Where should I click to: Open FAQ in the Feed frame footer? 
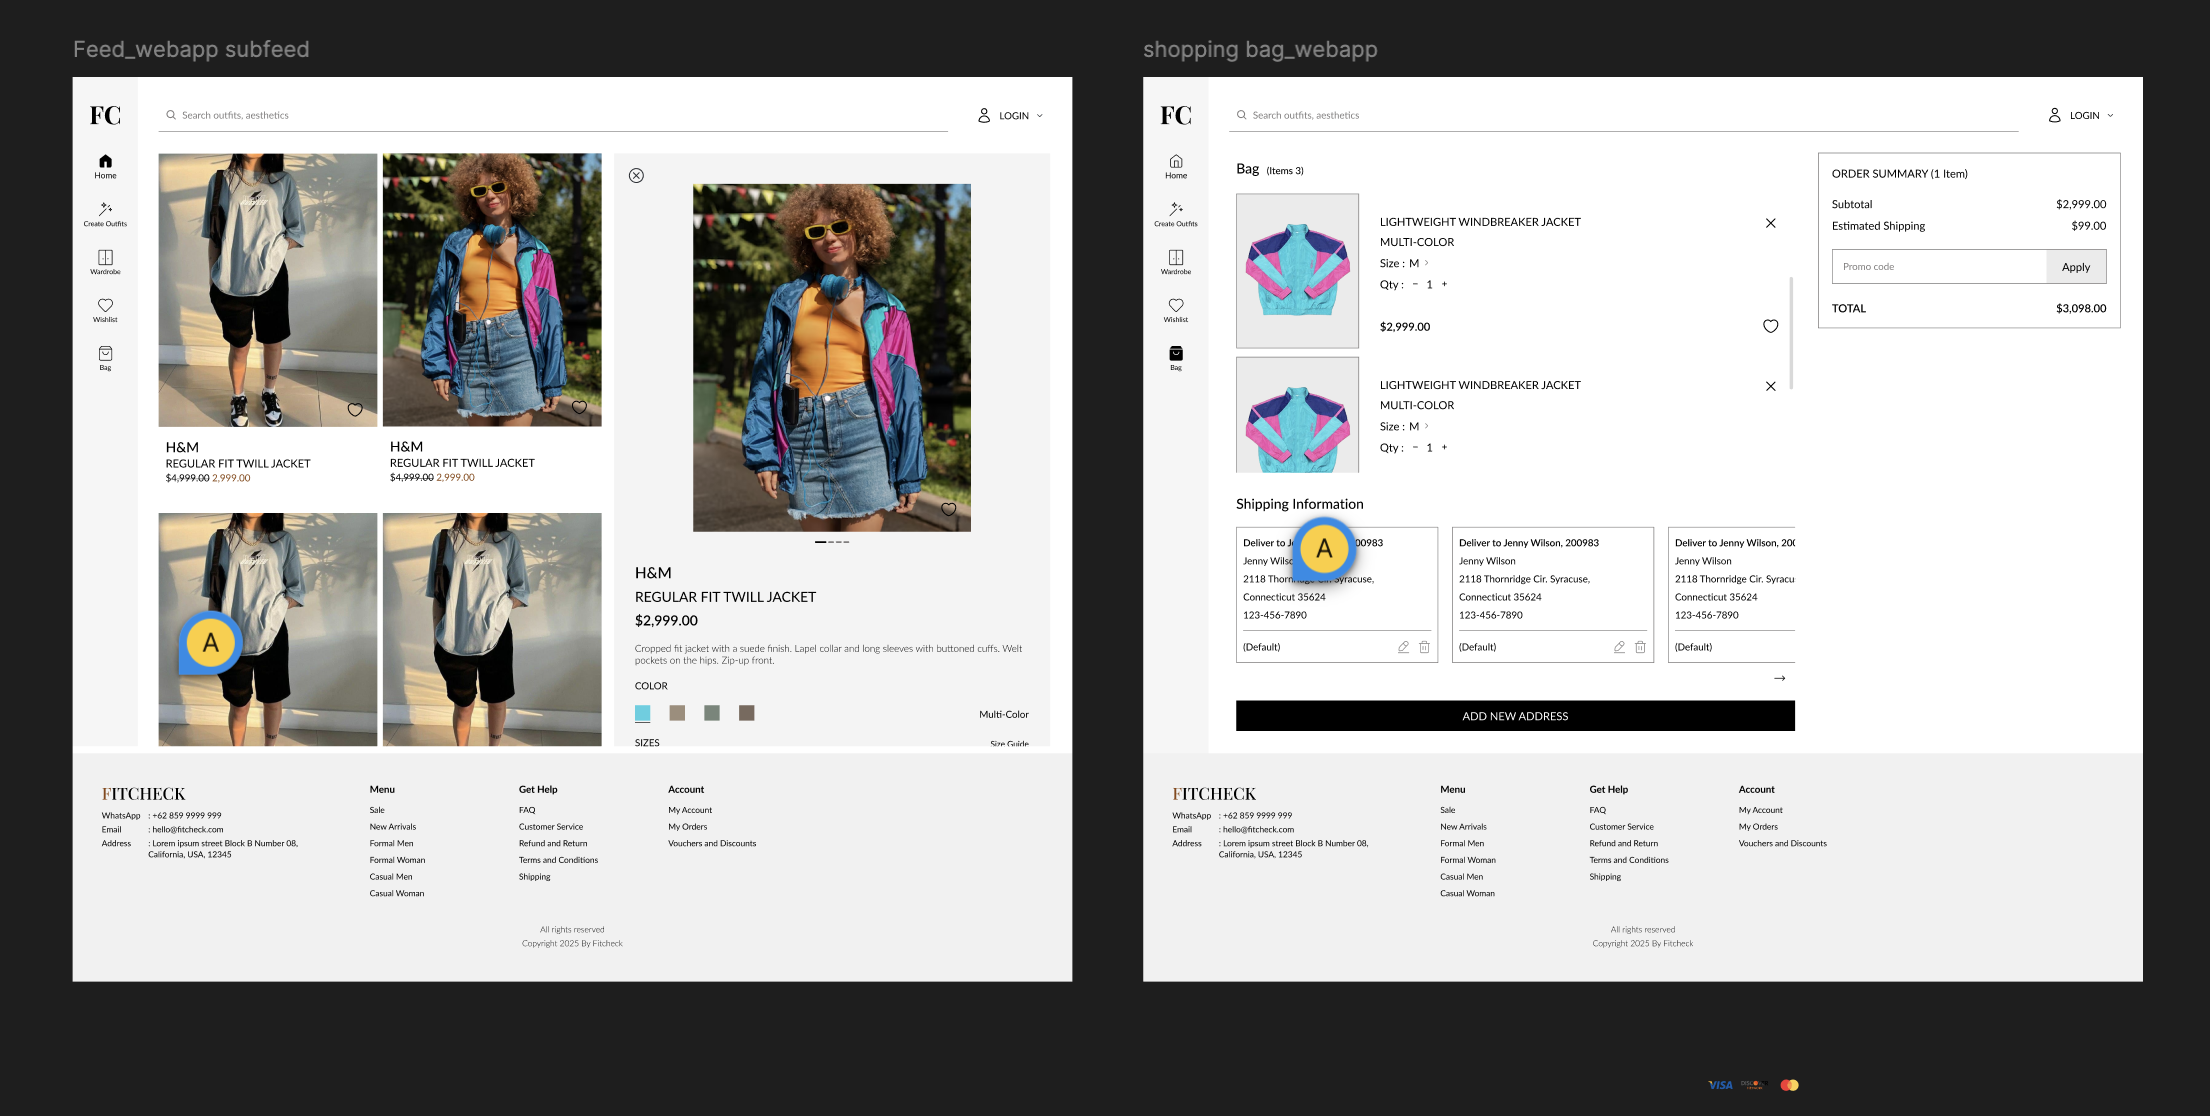click(x=527, y=810)
